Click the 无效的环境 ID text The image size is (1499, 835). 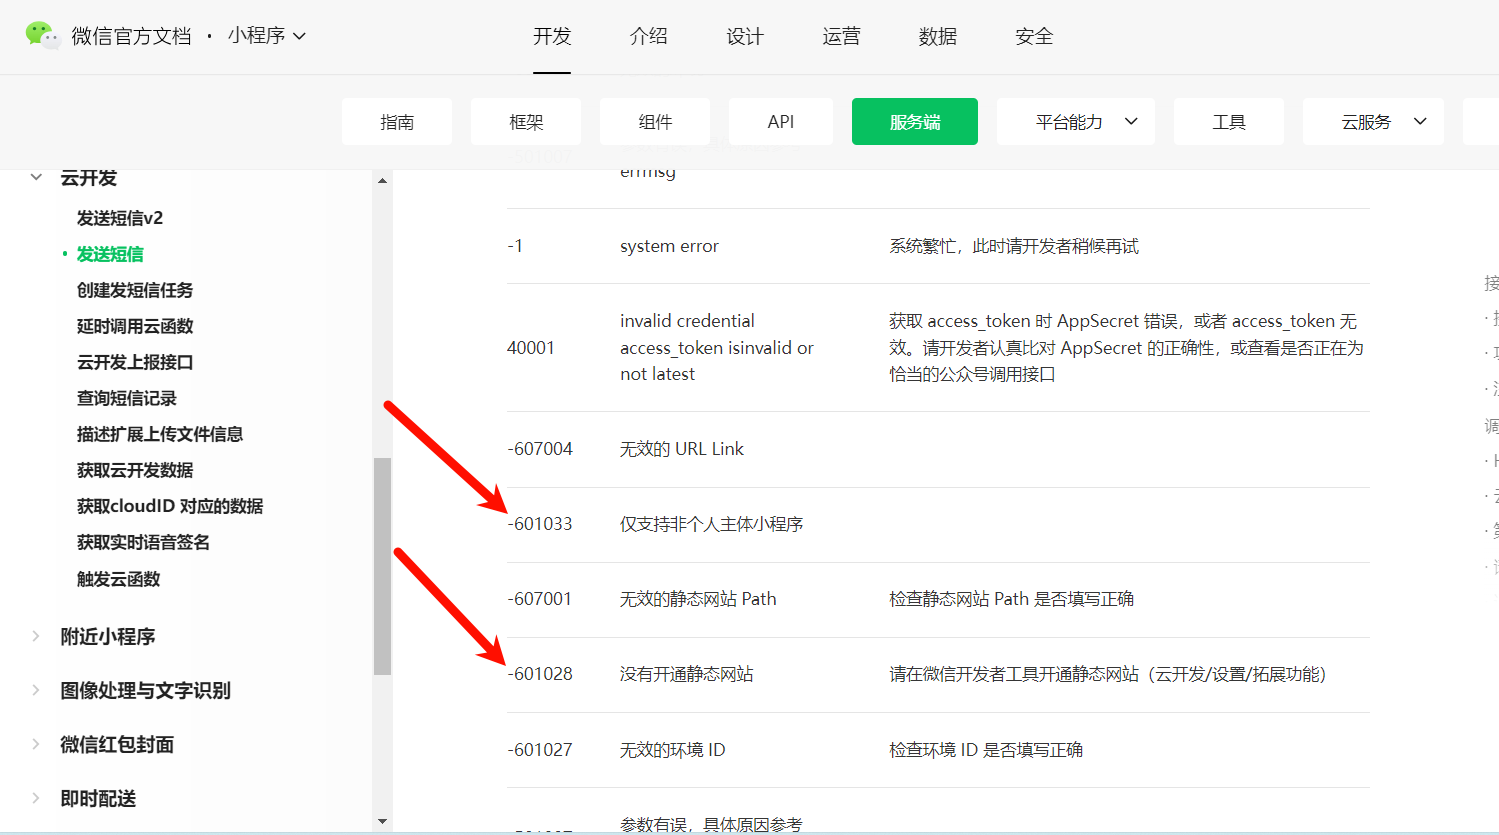pyautogui.click(x=673, y=750)
